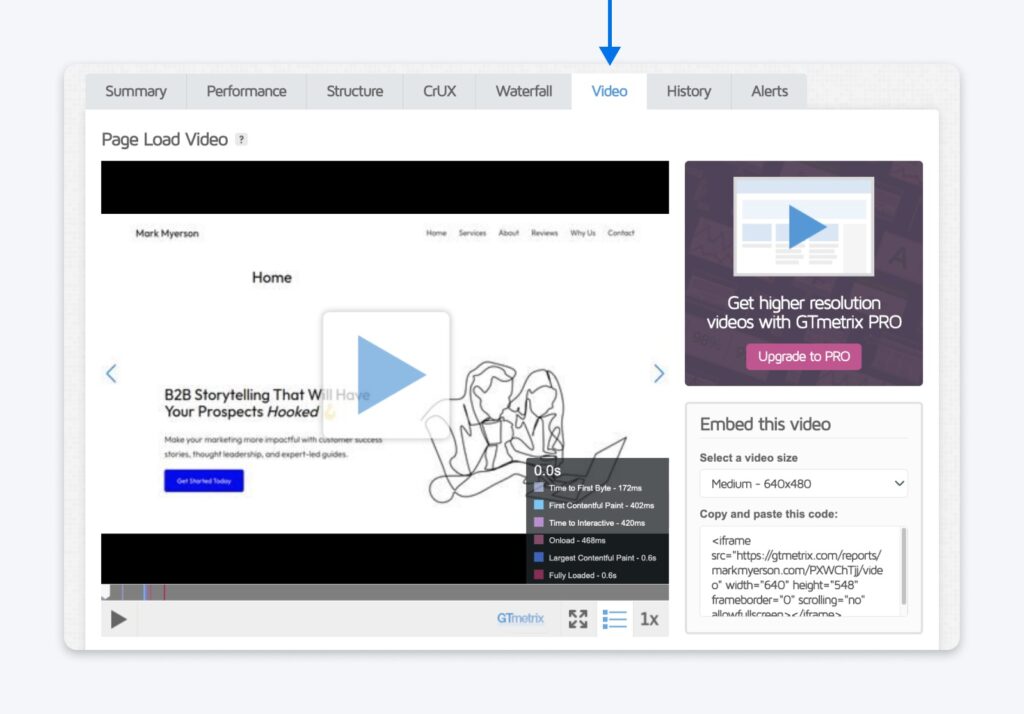View the Alerts tab

(768, 91)
